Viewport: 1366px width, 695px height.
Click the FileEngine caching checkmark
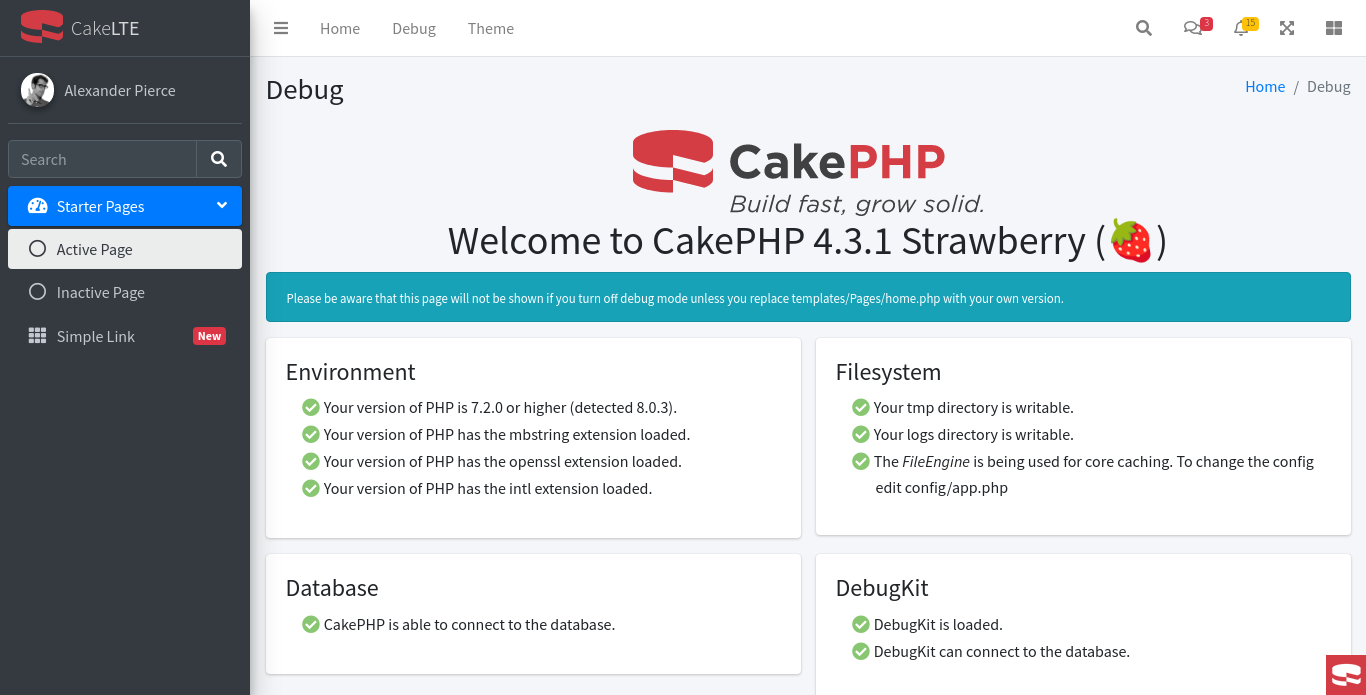(860, 461)
